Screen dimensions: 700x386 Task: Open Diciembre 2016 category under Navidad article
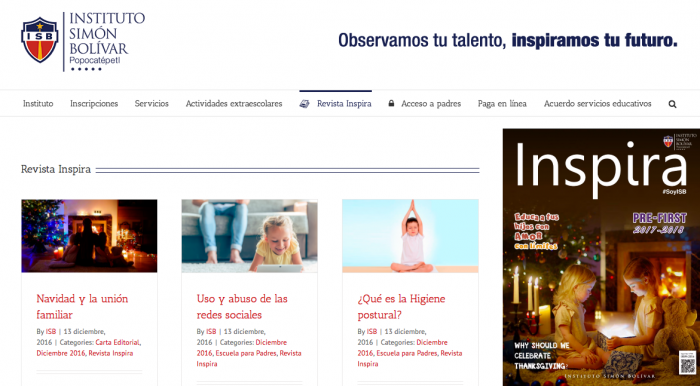[61, 353]
